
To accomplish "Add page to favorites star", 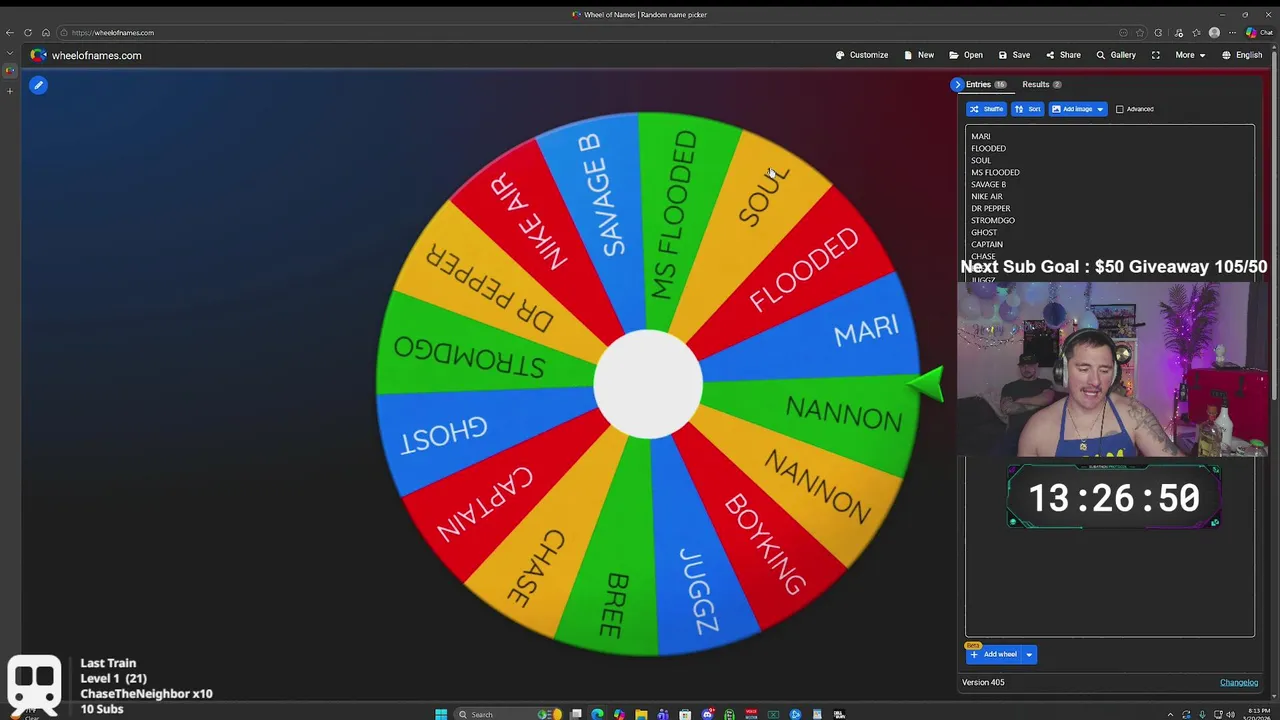I will (1140, 32).
